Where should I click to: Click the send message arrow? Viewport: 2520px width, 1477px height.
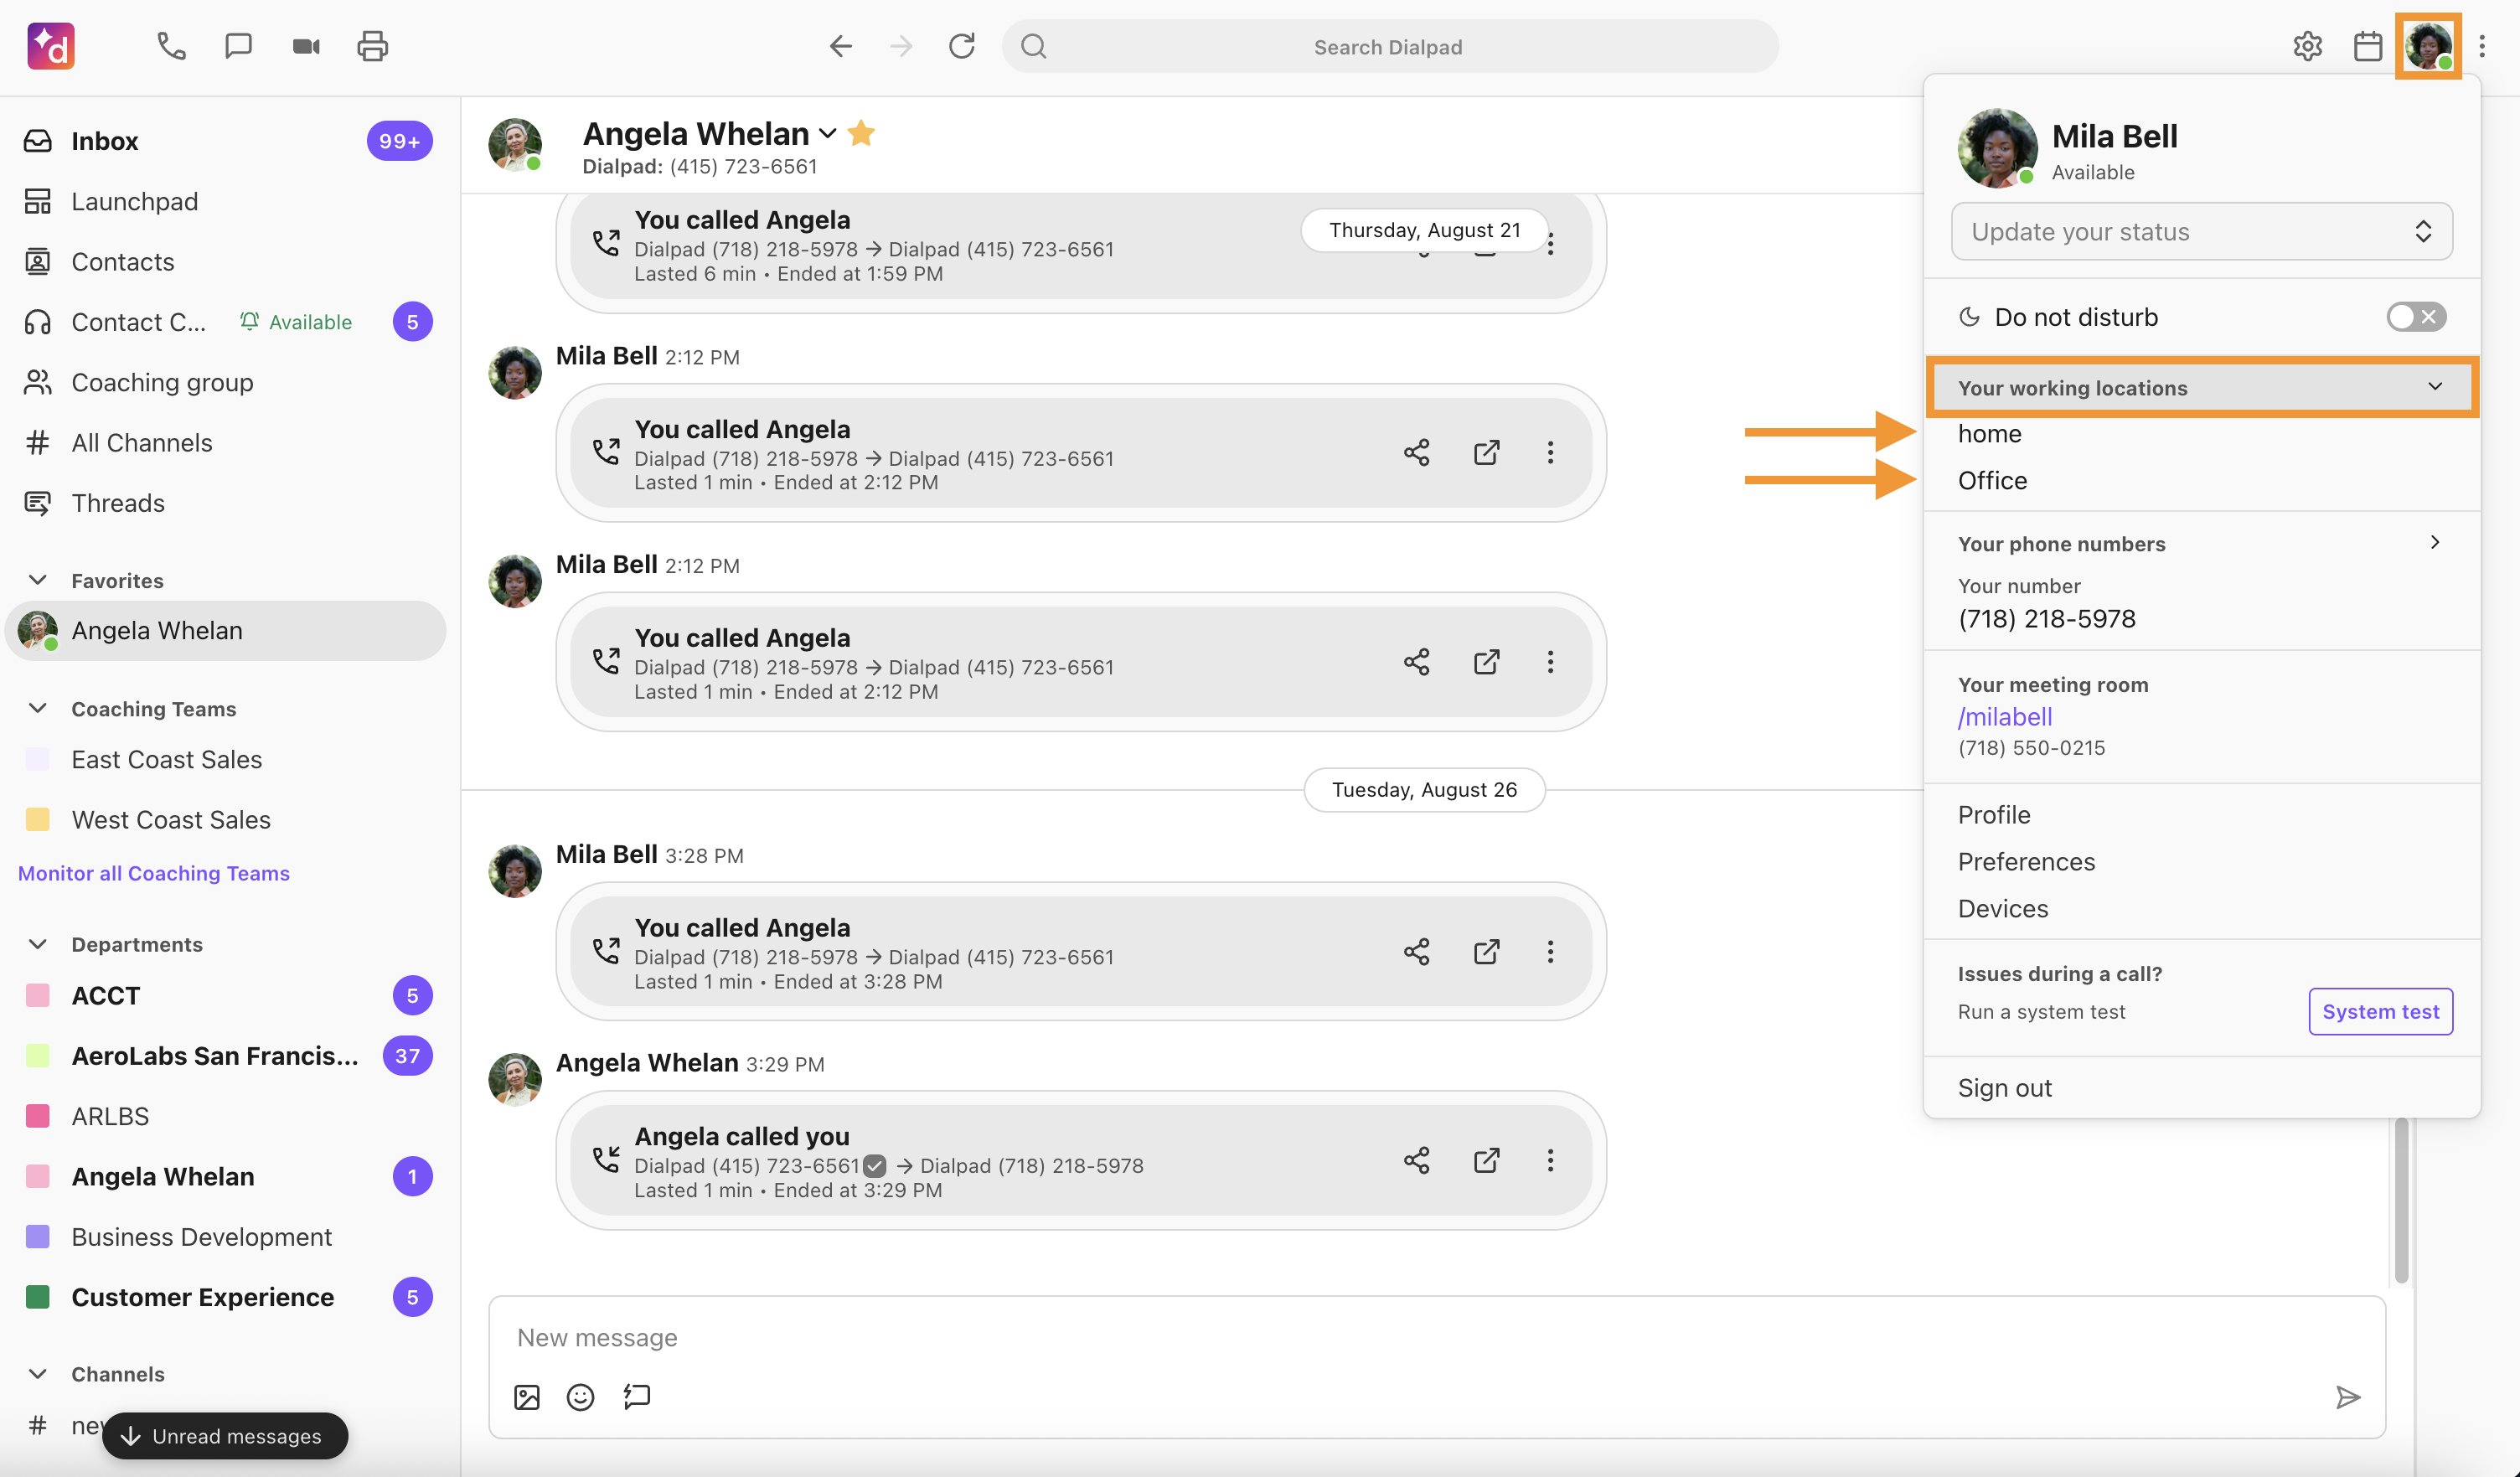point(2349,1397)
